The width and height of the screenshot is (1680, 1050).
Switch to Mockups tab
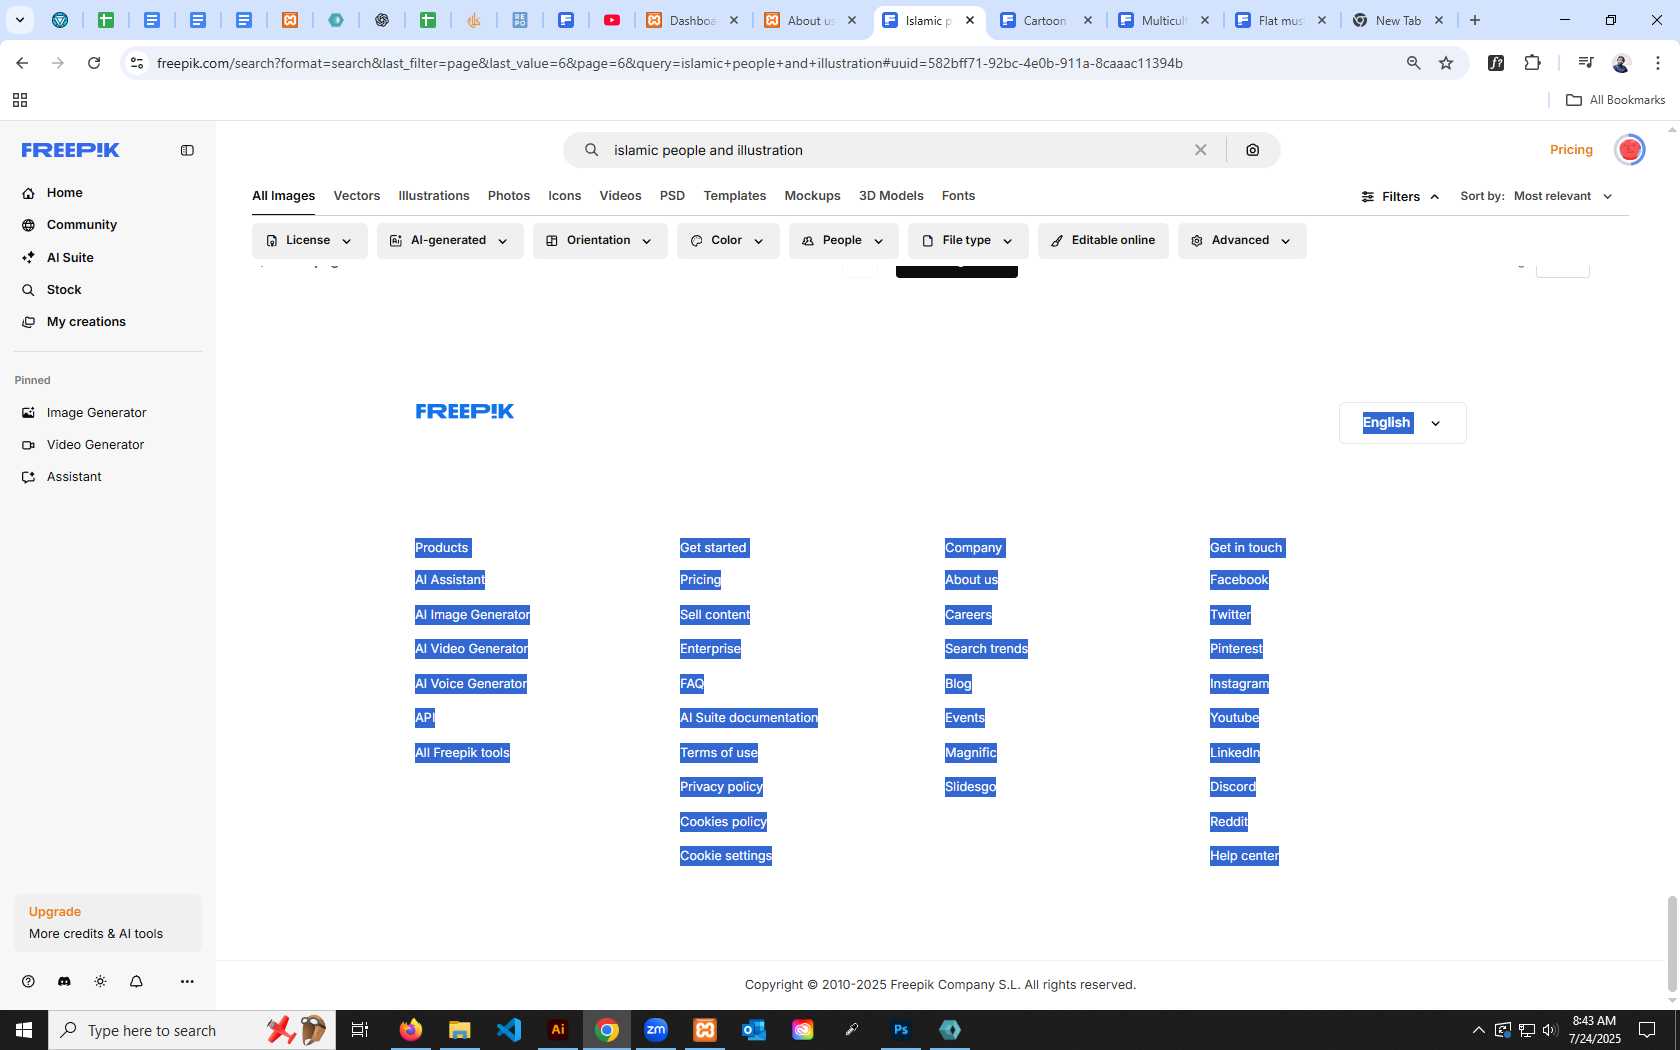pyautogui.click(x=812, y=196)
